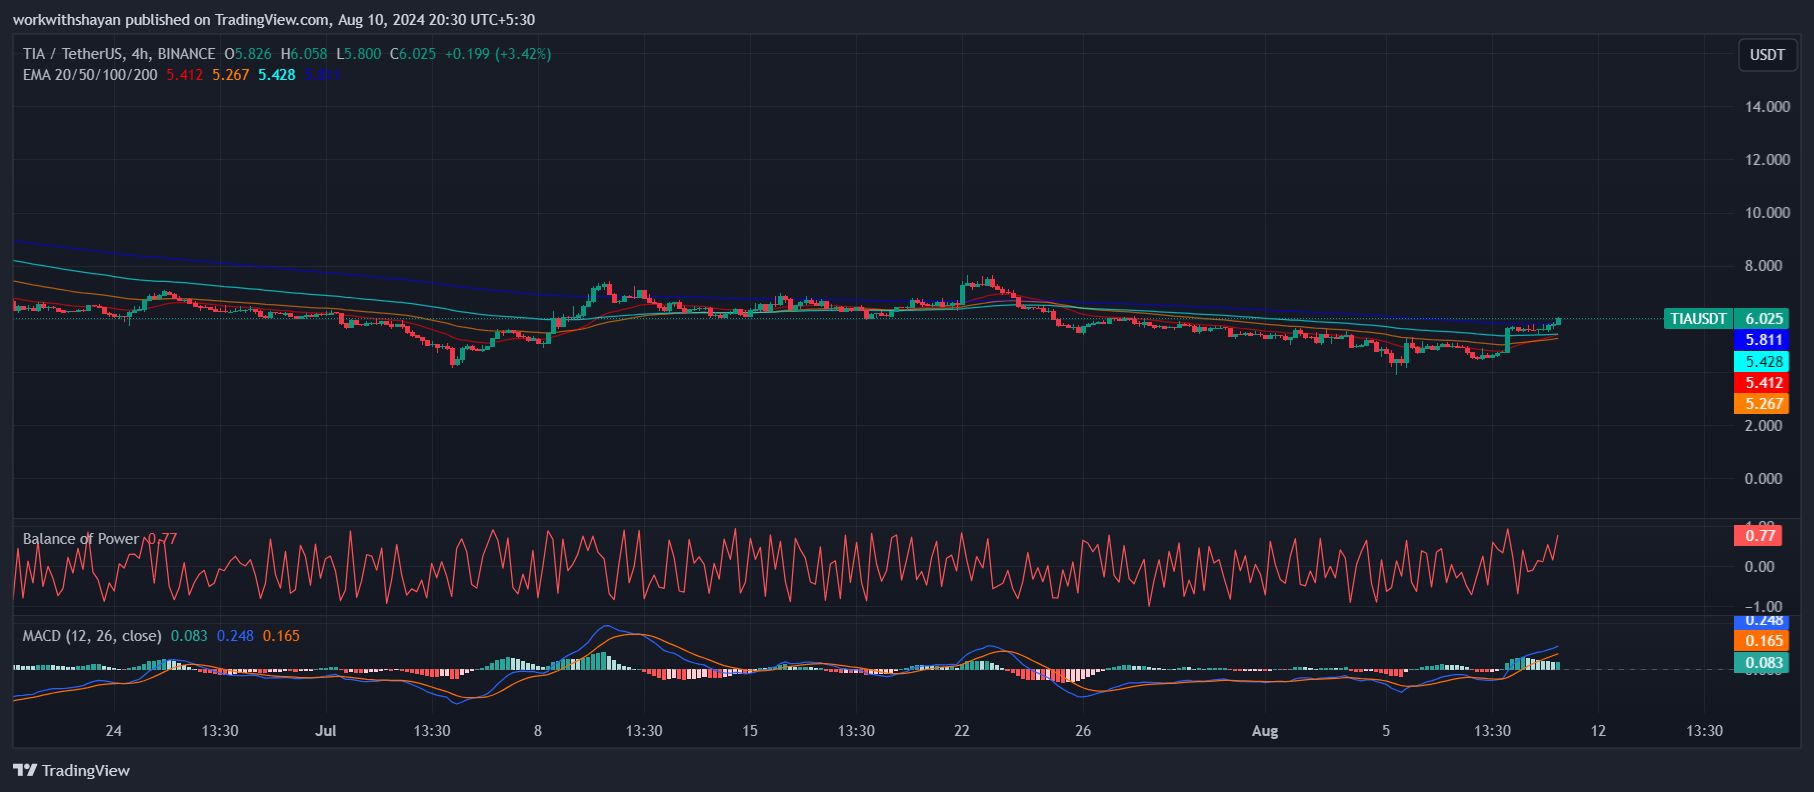The height and width of the screenshot is (792, 1814).
Task: Click the MACD (12, 26, close) legend
Action: point(92,636)
